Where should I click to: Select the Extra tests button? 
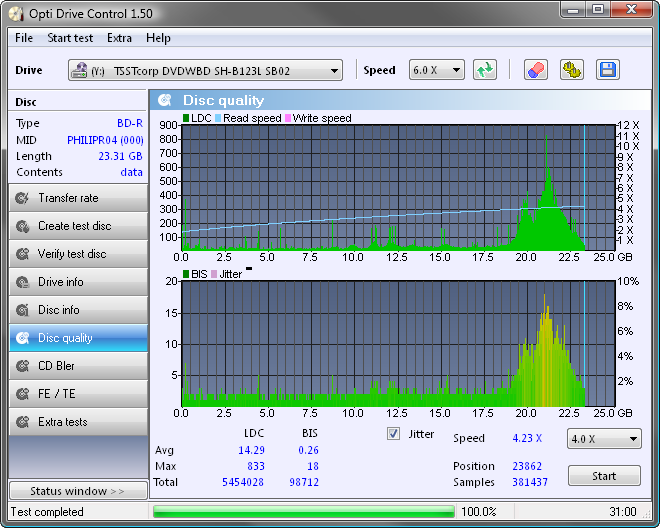point(78,421)
